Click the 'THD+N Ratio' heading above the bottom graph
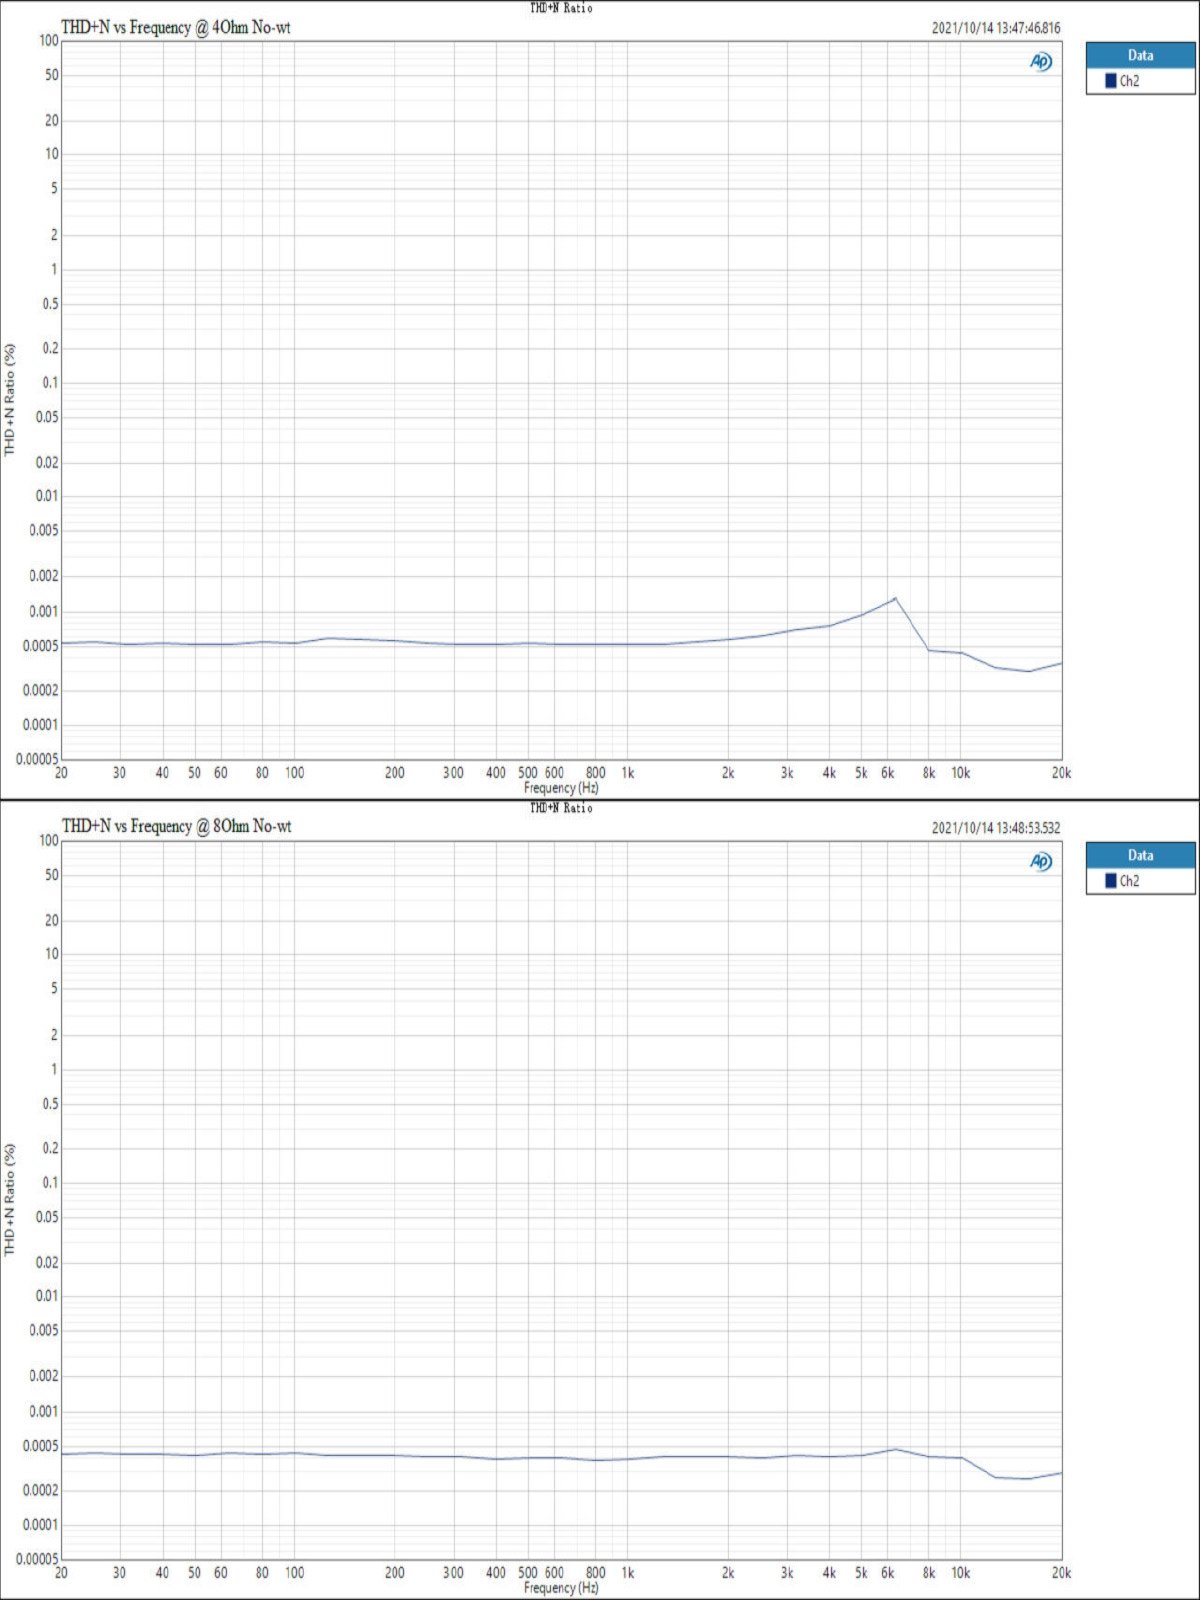Viewport: 1200px width, 1600px height. click(x=561, y=808)
